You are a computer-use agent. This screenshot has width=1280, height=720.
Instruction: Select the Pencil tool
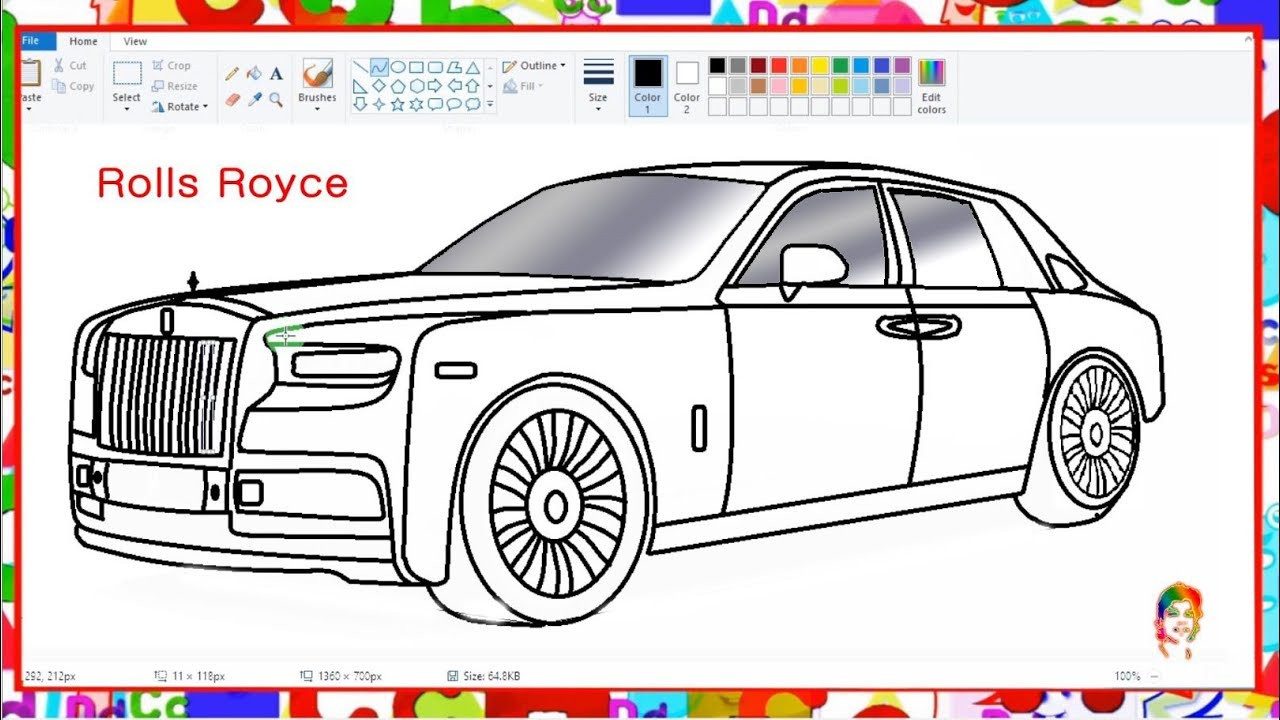point(232,74)
